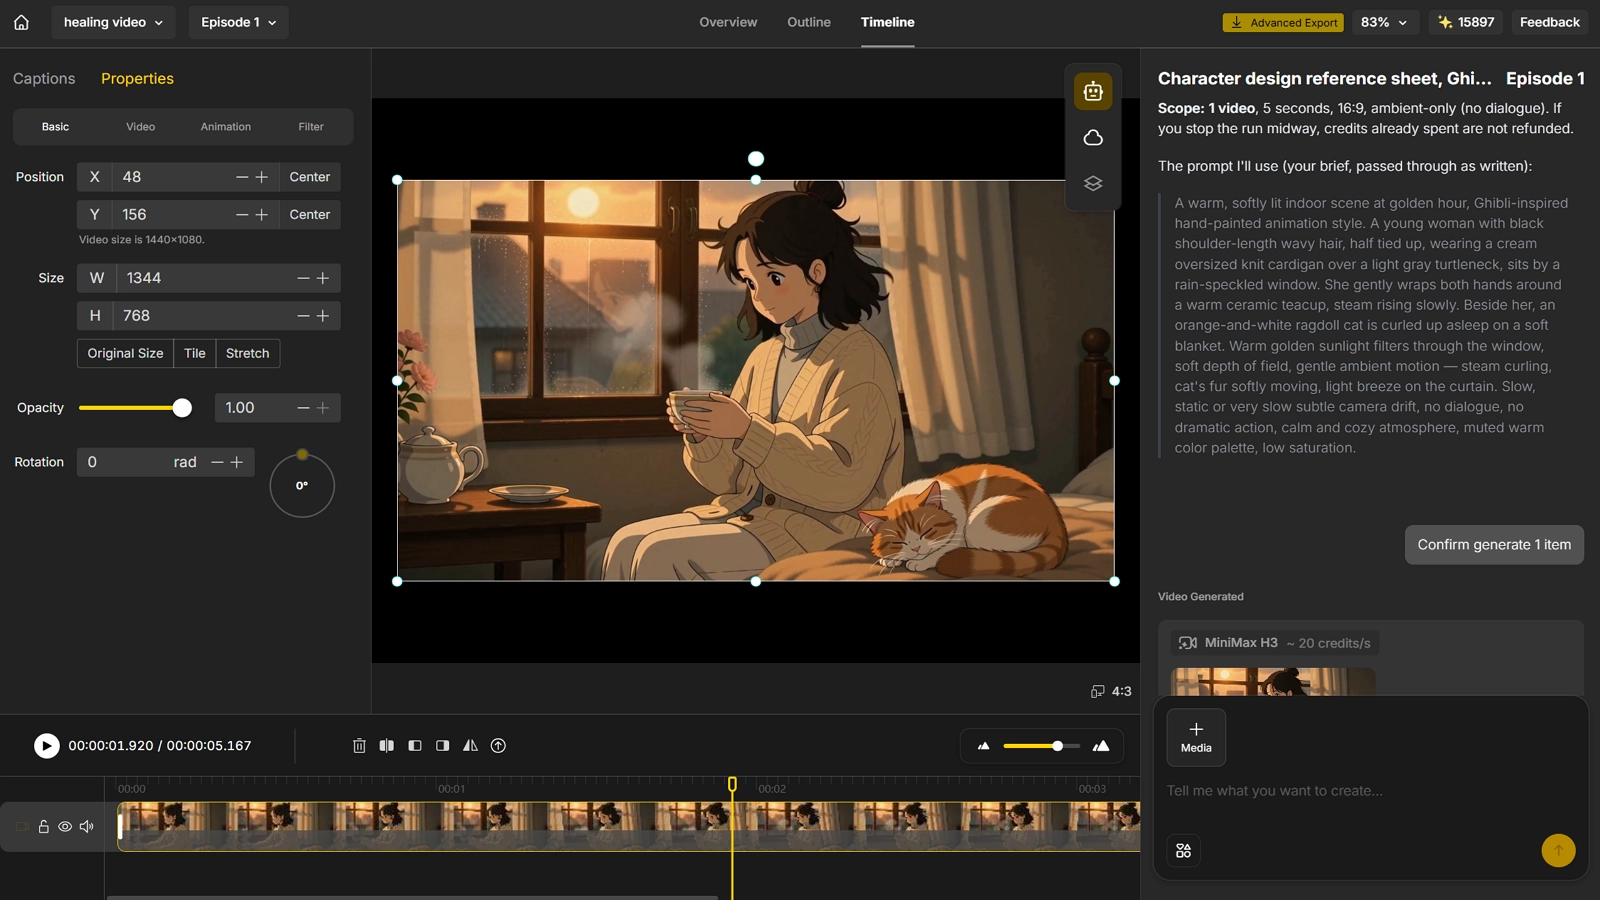This screenshot has width=1600, height=900.
Task: Mute the track audio speaker icon
Action: 87,827
